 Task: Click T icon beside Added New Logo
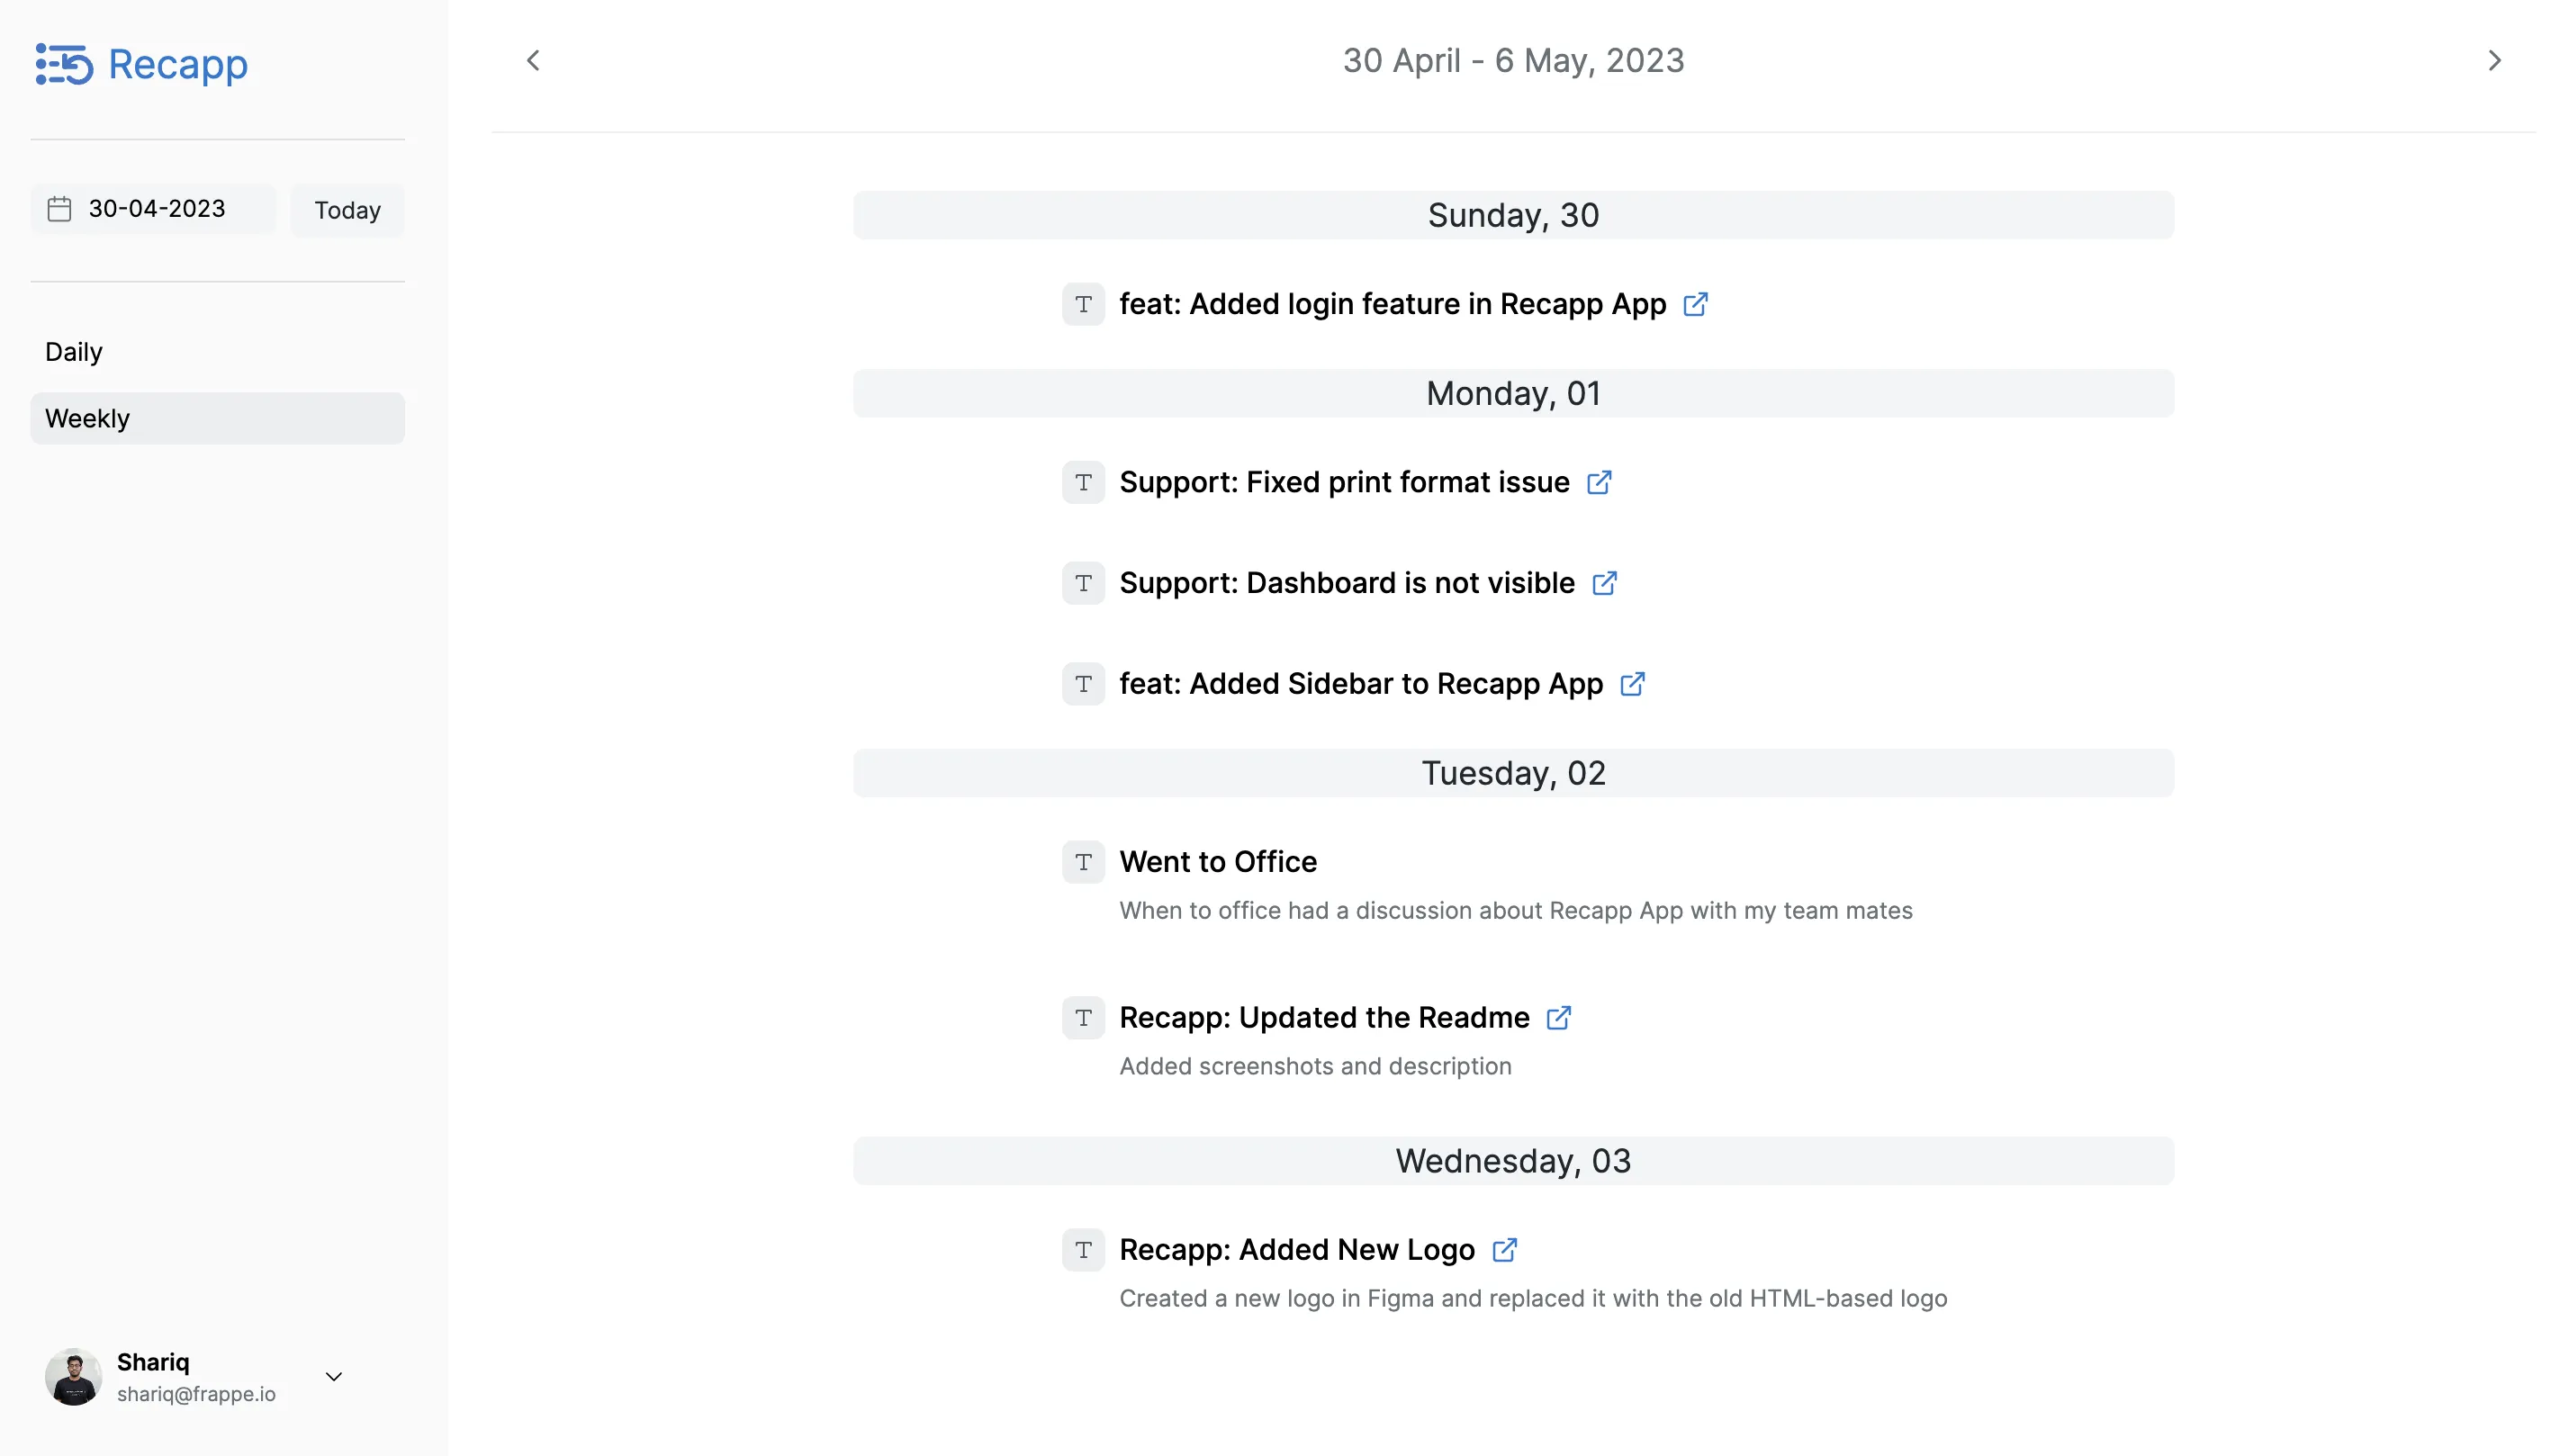tap(1083, 1250)
